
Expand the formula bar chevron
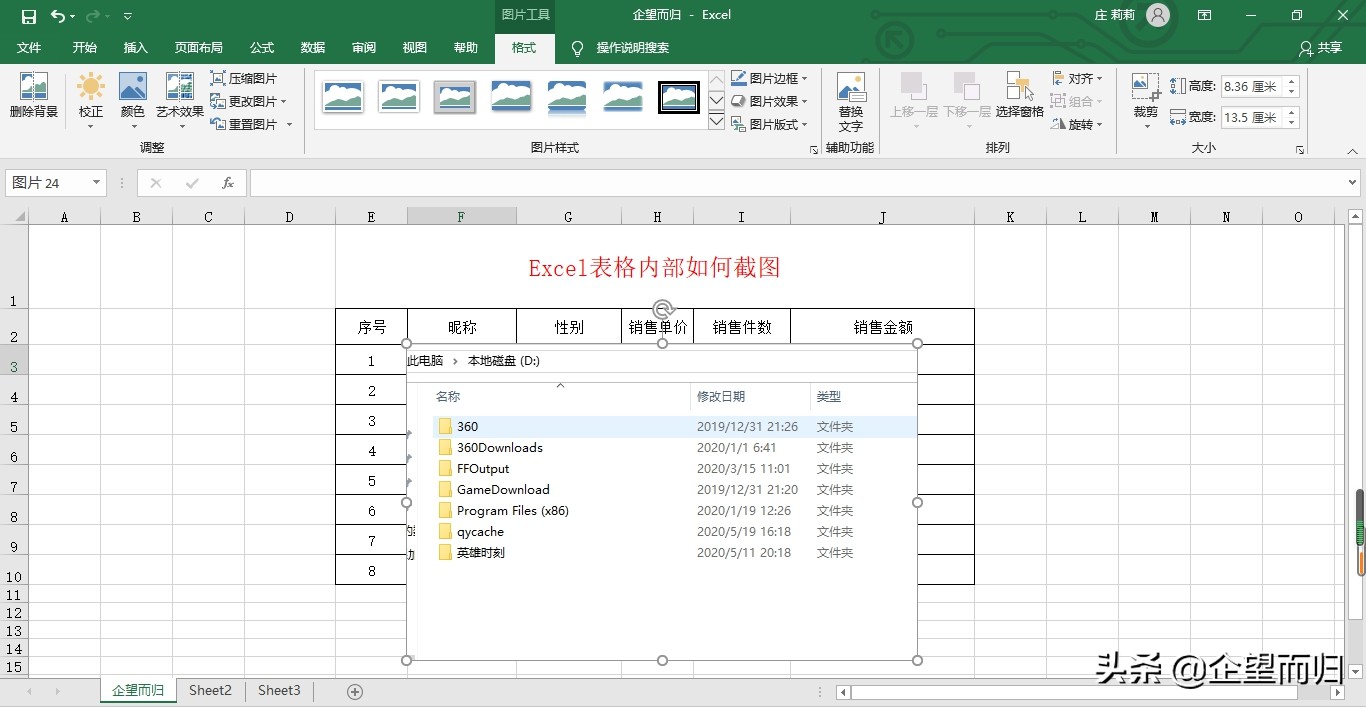(x=1353, y=183)
